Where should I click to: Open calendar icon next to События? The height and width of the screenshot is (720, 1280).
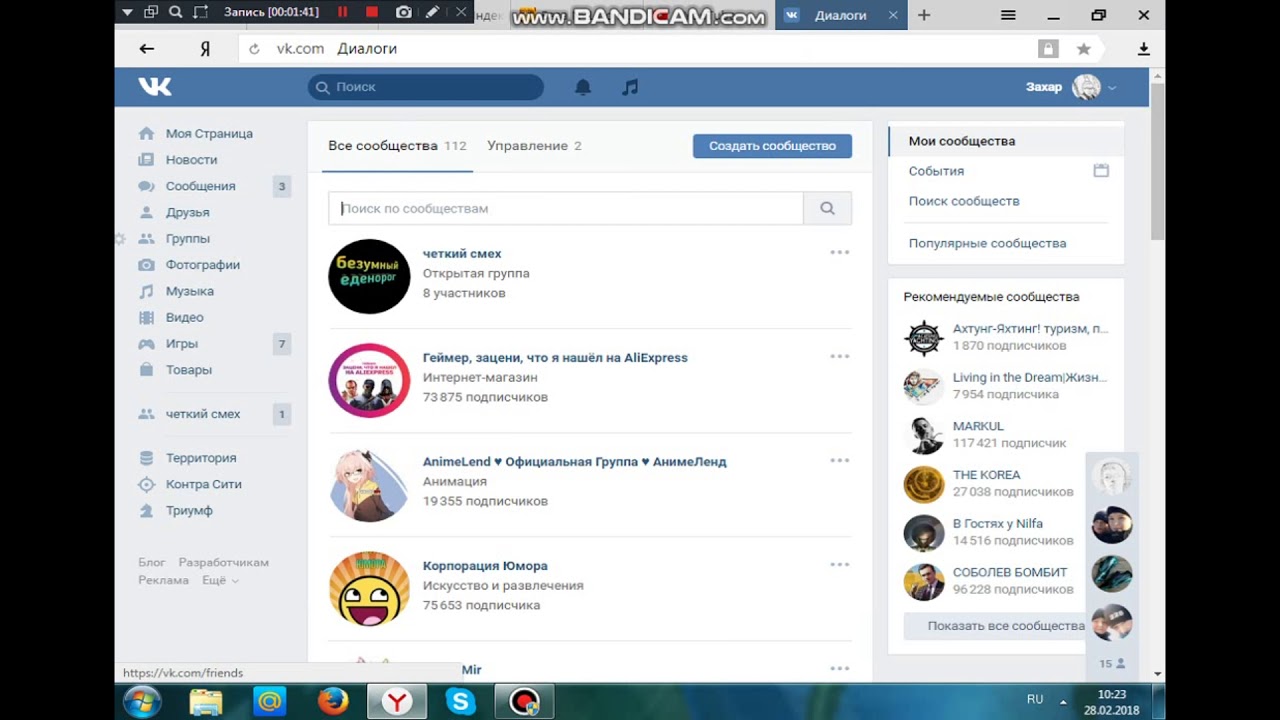1101,171
